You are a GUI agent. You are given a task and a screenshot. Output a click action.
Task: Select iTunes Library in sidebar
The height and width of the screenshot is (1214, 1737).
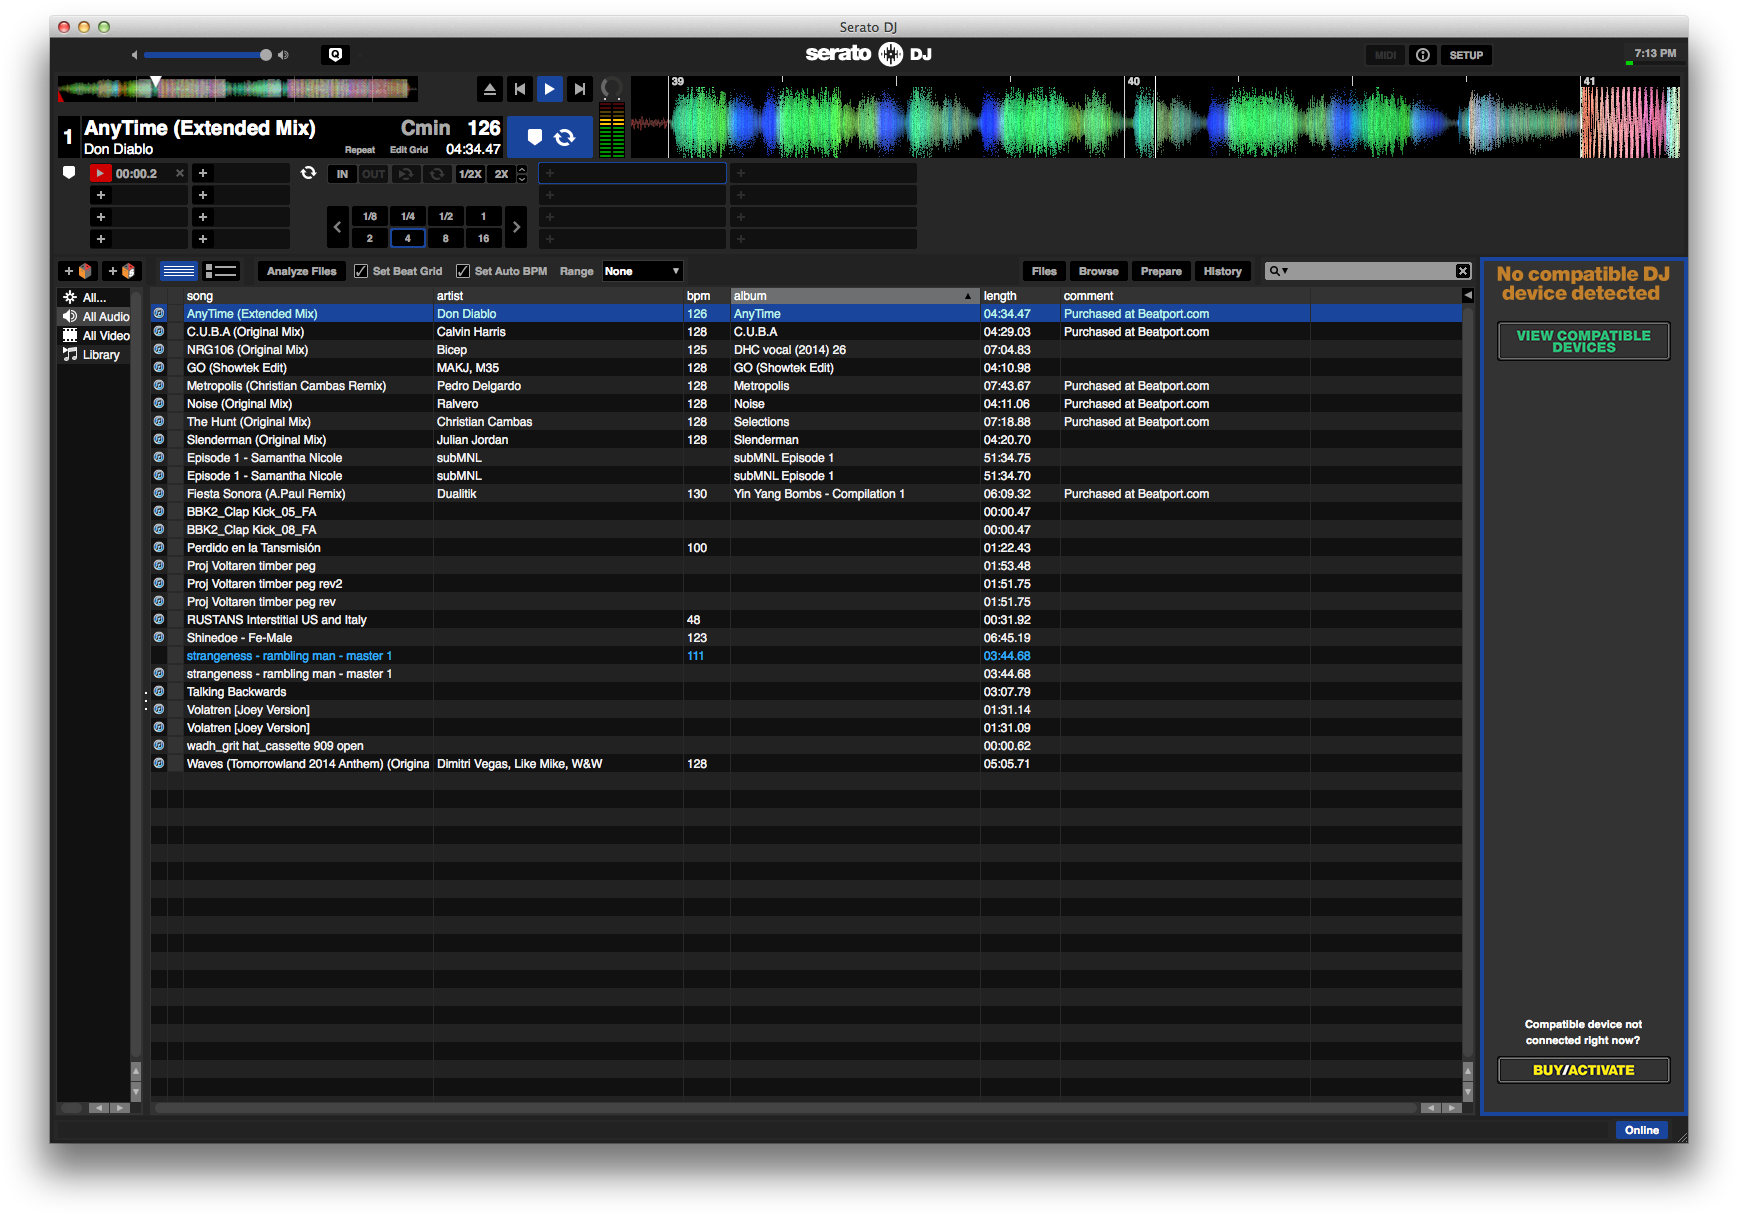click(92, 355)
